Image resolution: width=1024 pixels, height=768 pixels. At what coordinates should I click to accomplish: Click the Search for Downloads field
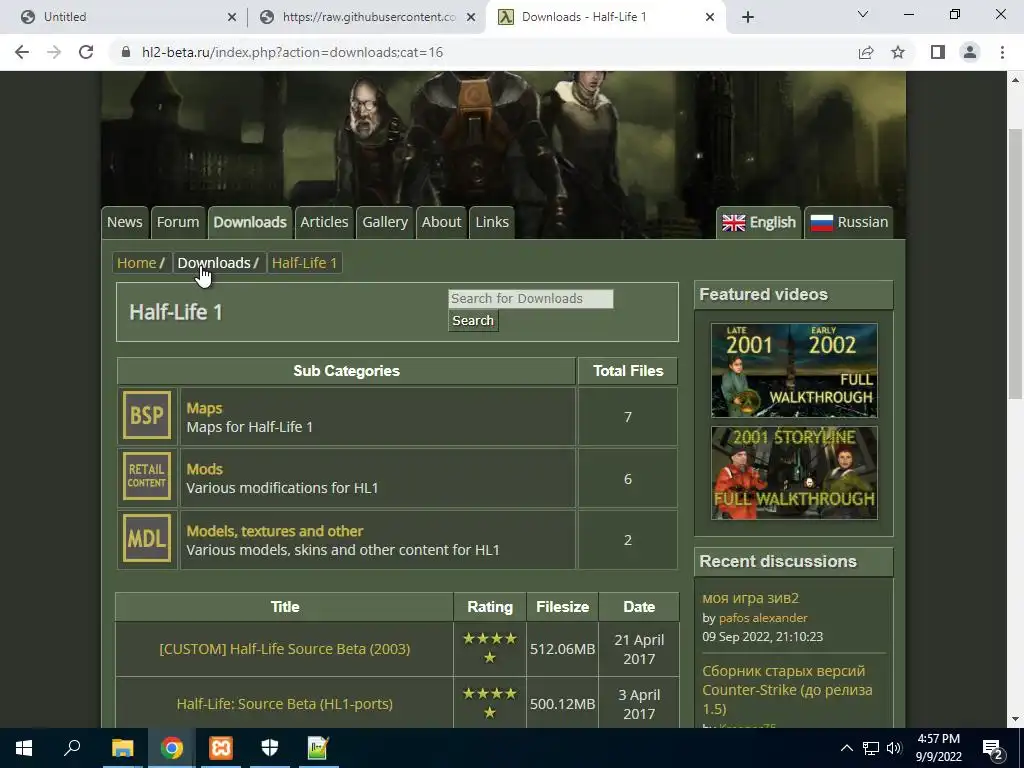click(531, 298)
